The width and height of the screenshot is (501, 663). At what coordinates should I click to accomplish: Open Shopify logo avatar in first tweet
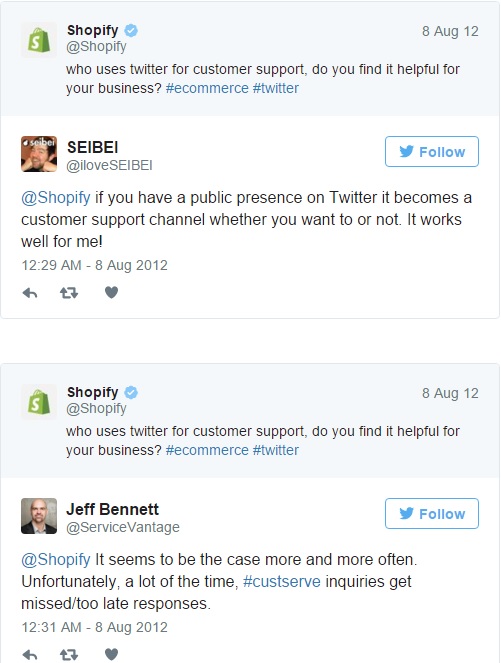click(x=39, y=40)
